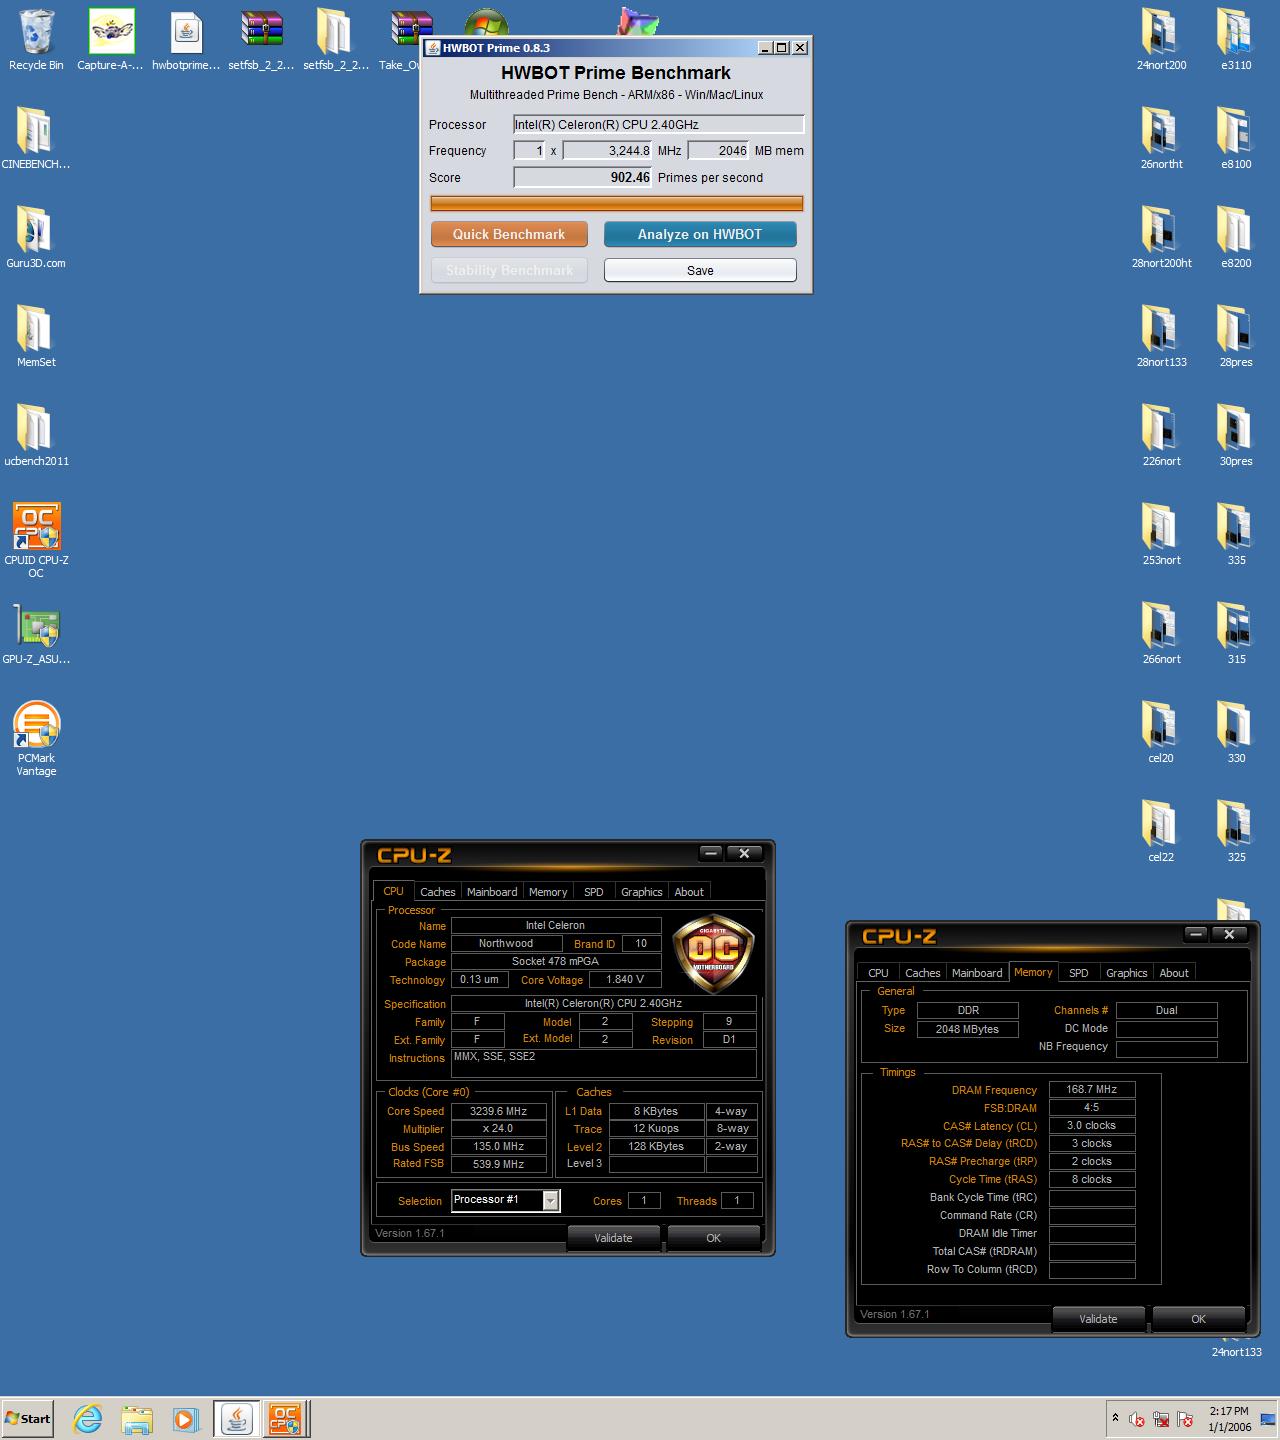Open the Capture-A-... desktop icon
The width and height of the screenshot is (1280, 1440).
tap(111, 40)
